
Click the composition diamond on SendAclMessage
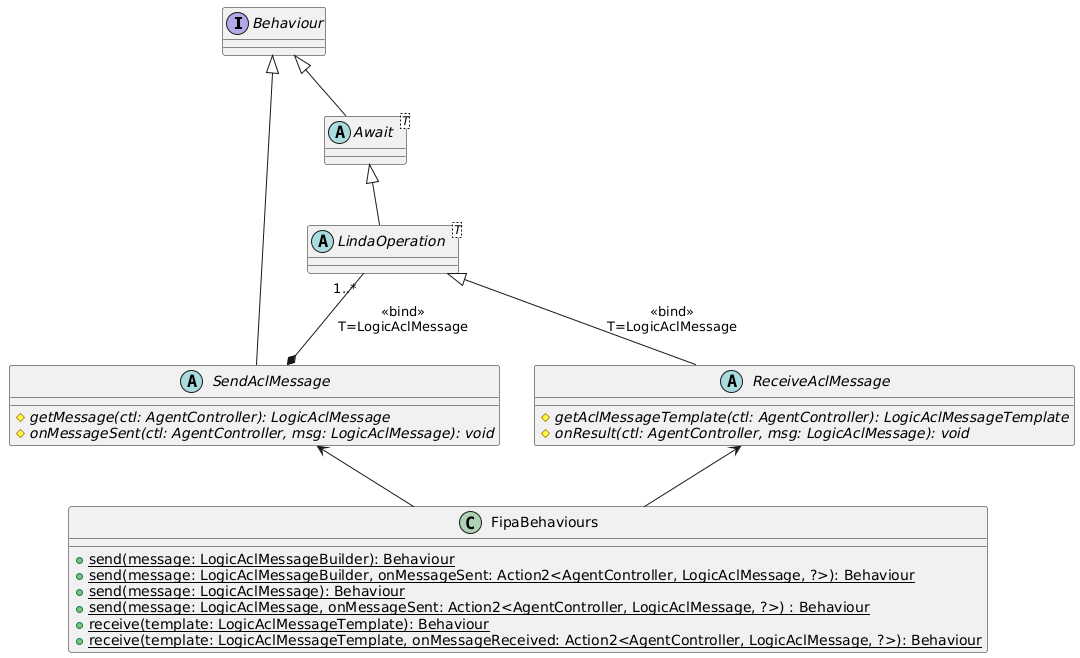point(291,359)
